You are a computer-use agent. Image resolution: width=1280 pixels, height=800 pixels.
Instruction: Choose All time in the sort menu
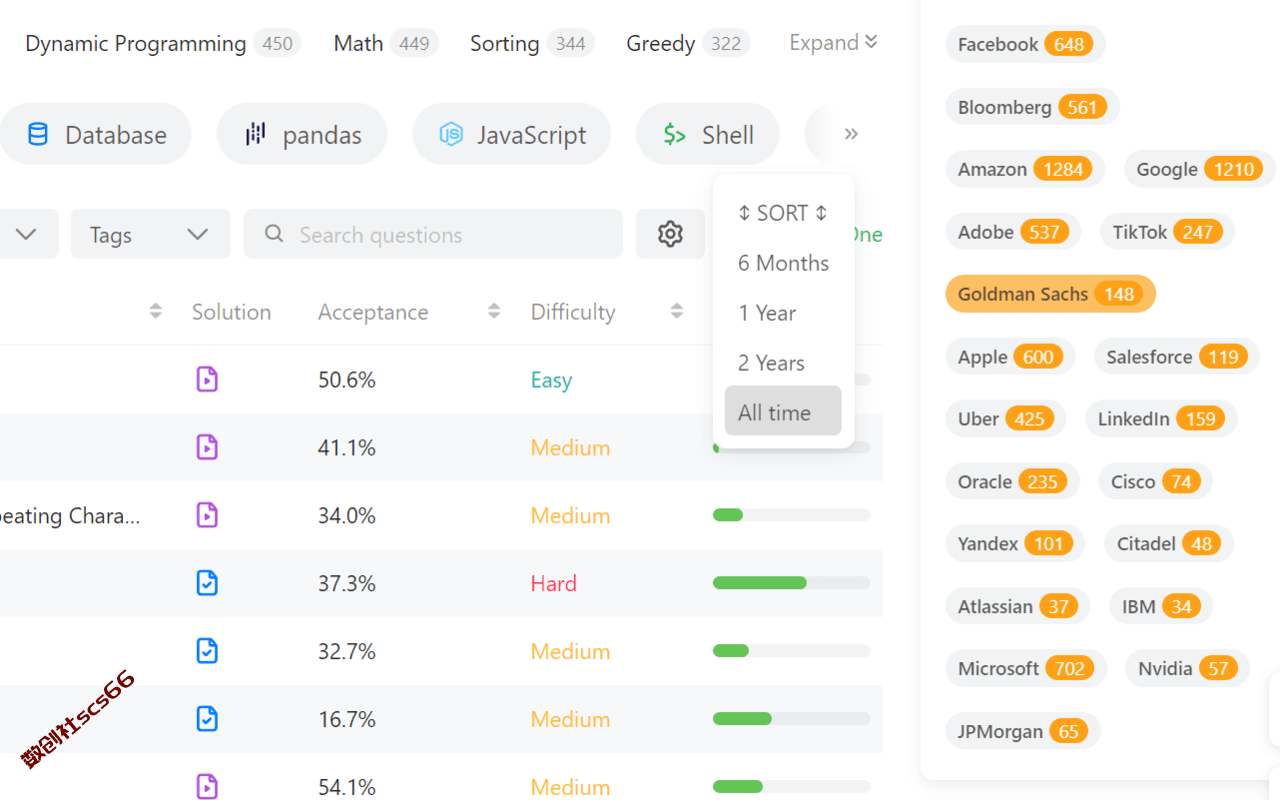[783, 411]
